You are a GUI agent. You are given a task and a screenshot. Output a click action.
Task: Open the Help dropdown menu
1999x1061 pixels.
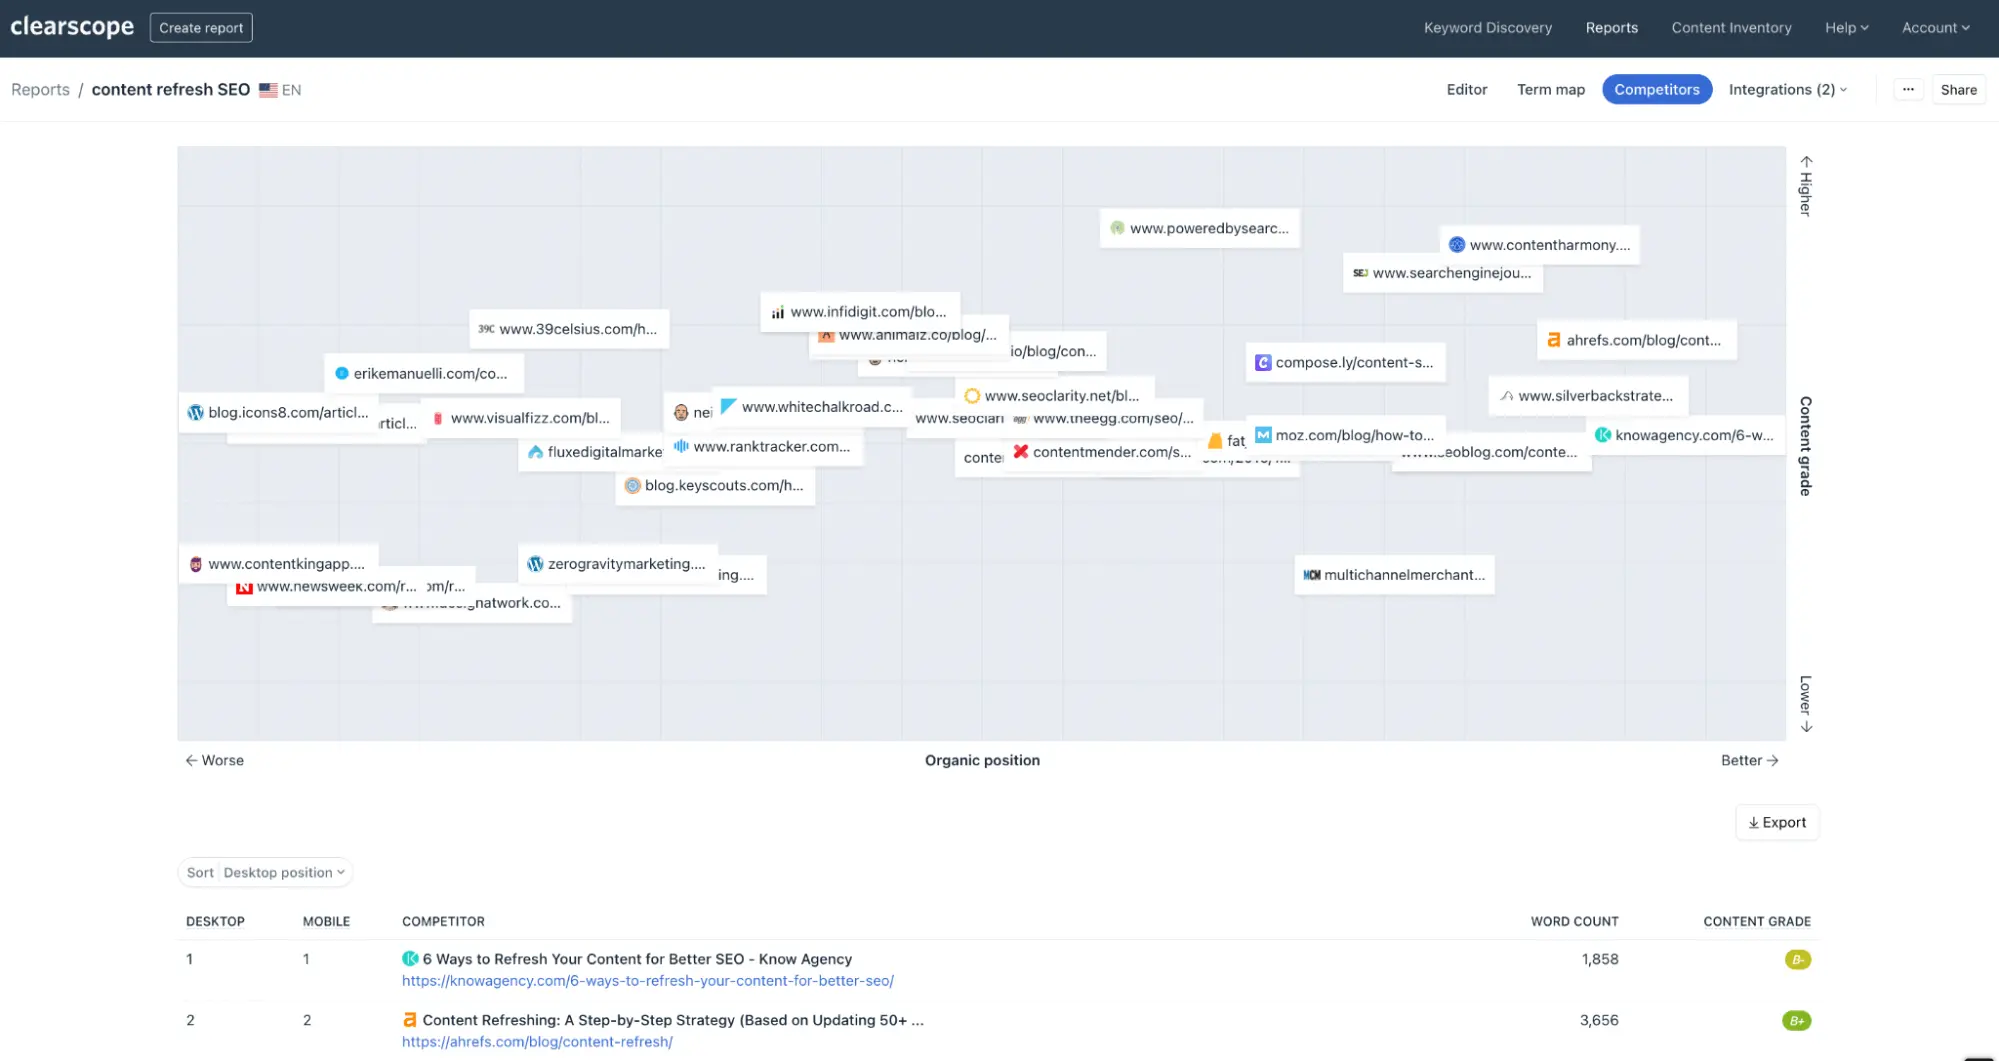1846,28
